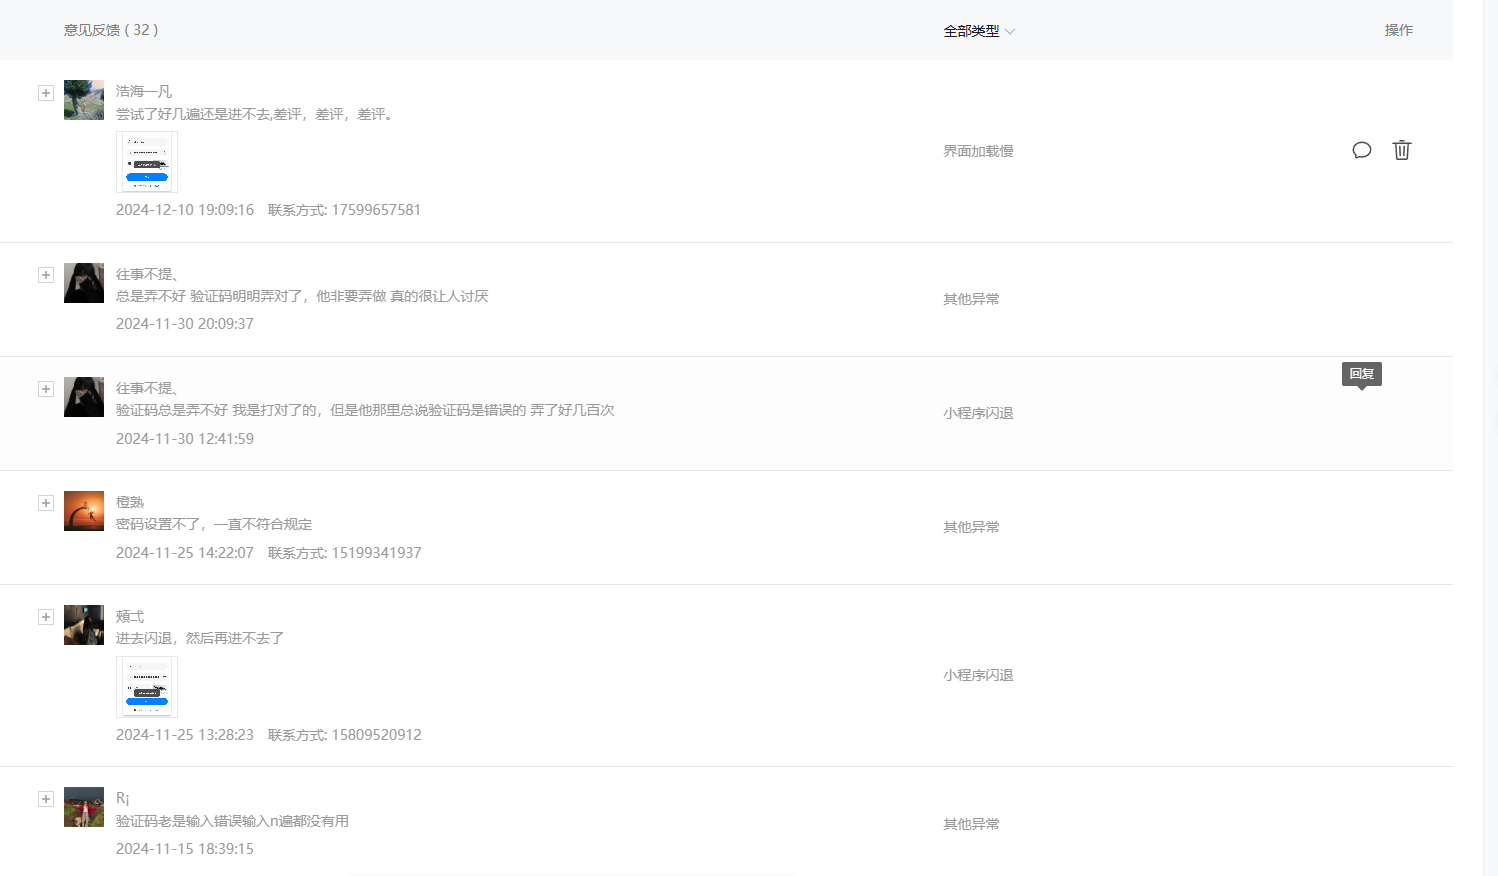Click username 橙熟

130,502
